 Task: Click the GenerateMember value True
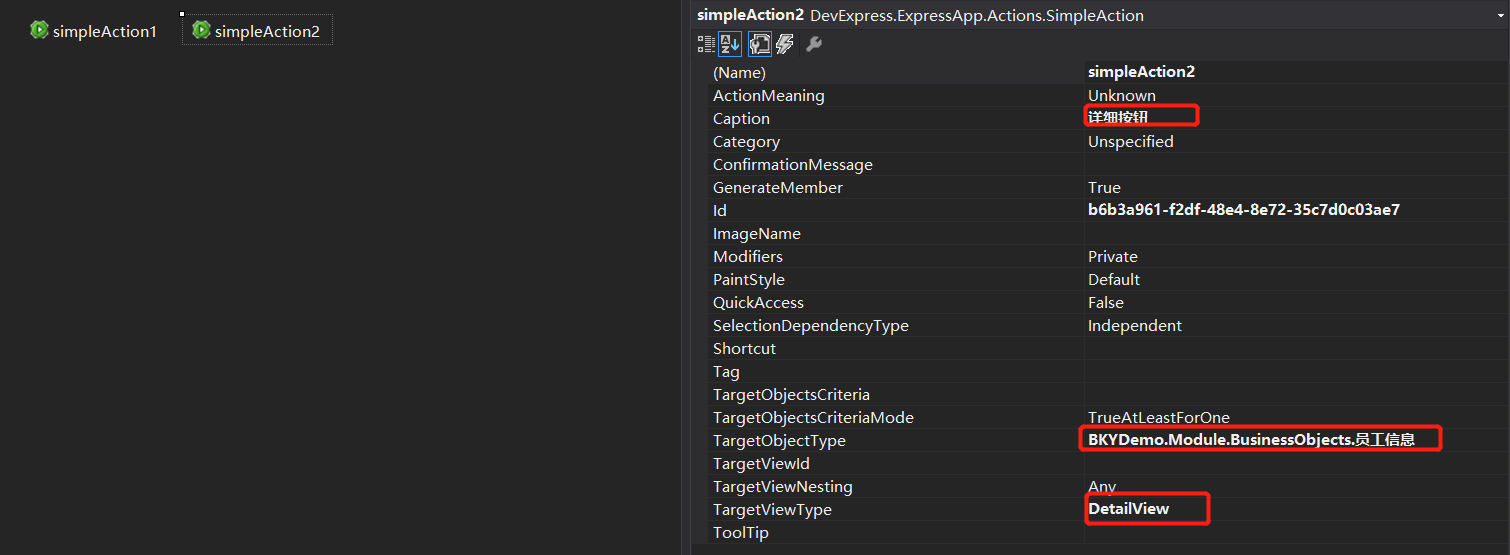coord(1104,187)
